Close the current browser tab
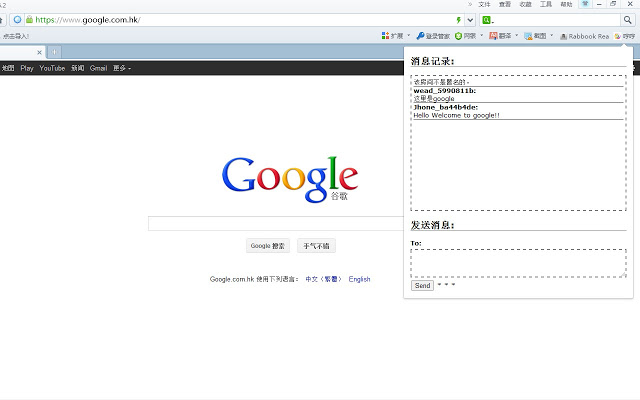Image resolution: width=640 pixels, height=400 pixels. 39,52
